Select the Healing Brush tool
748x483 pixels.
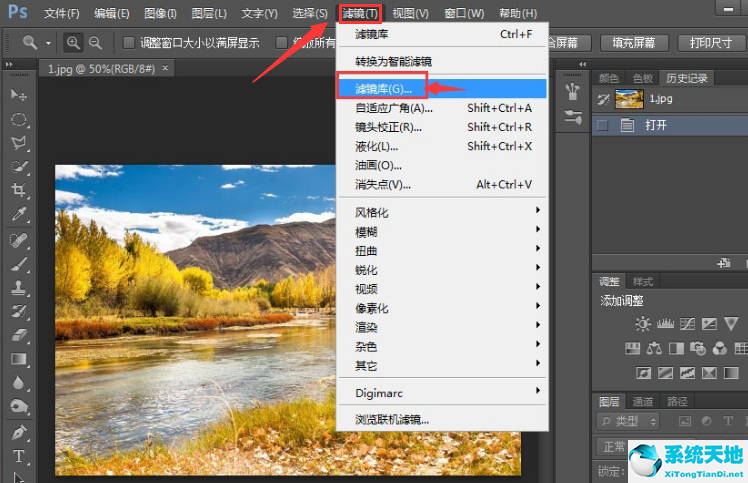(x=19, y=240)
